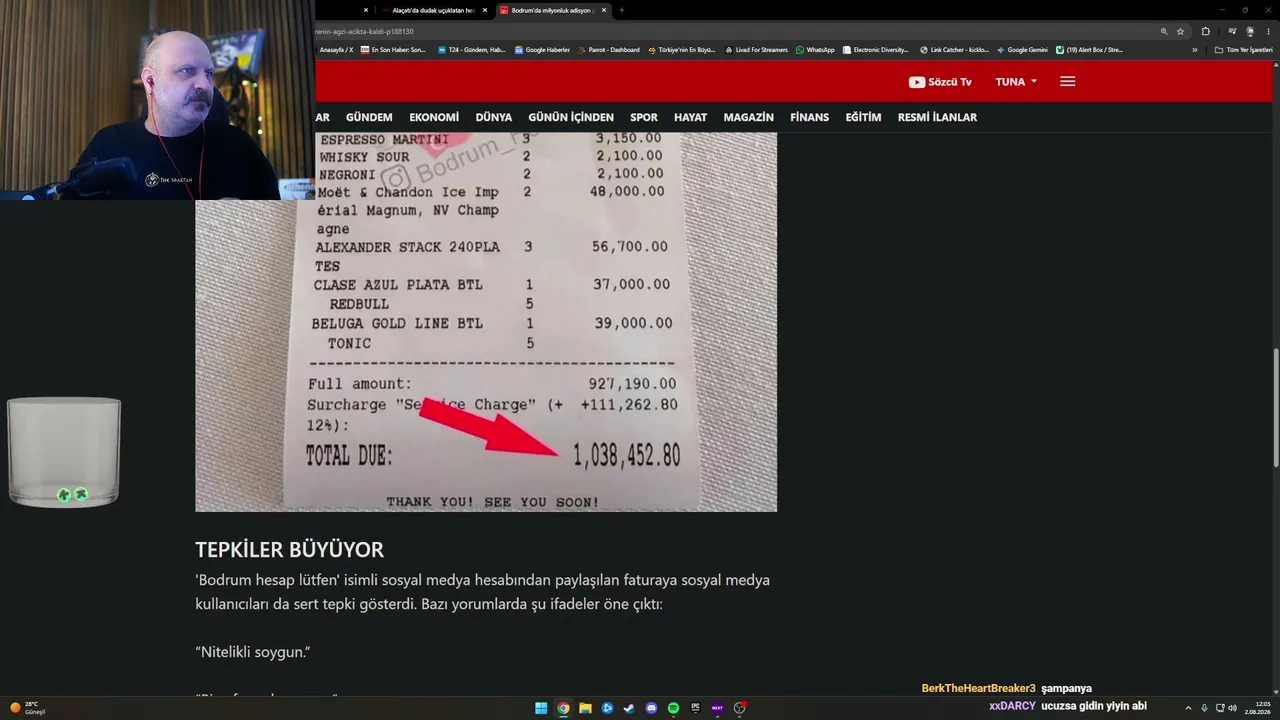The height and width of the screenshot is (720, 1280).
Task: Open Epic Games Launcher from the taskbar
Action: point(695,708)
